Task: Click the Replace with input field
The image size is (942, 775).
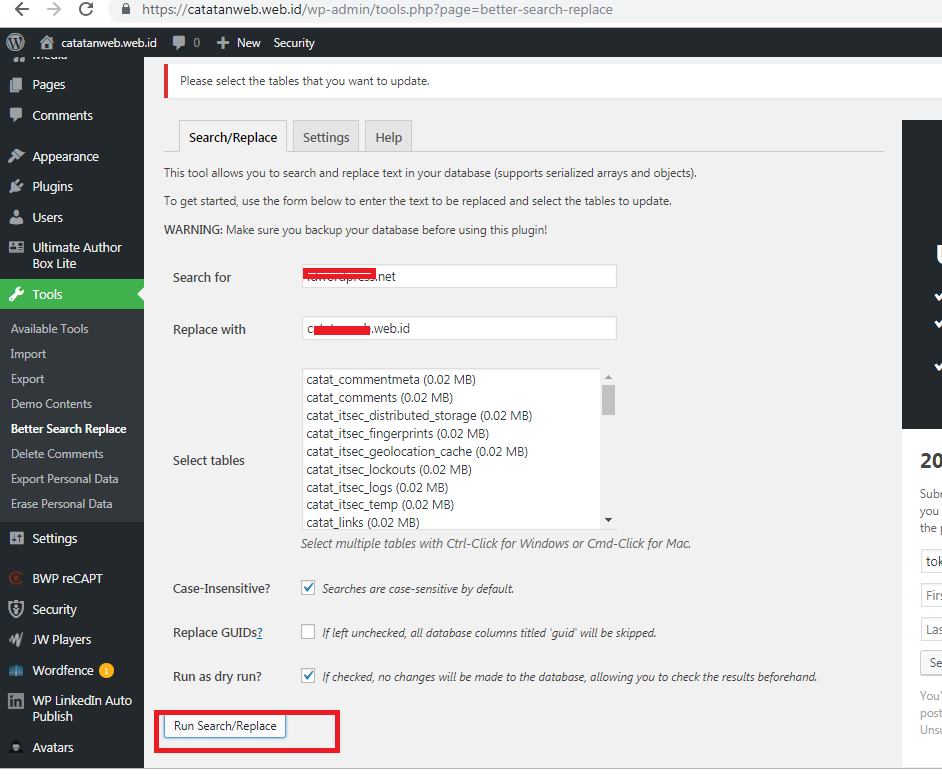Action: tap(459, 329)
